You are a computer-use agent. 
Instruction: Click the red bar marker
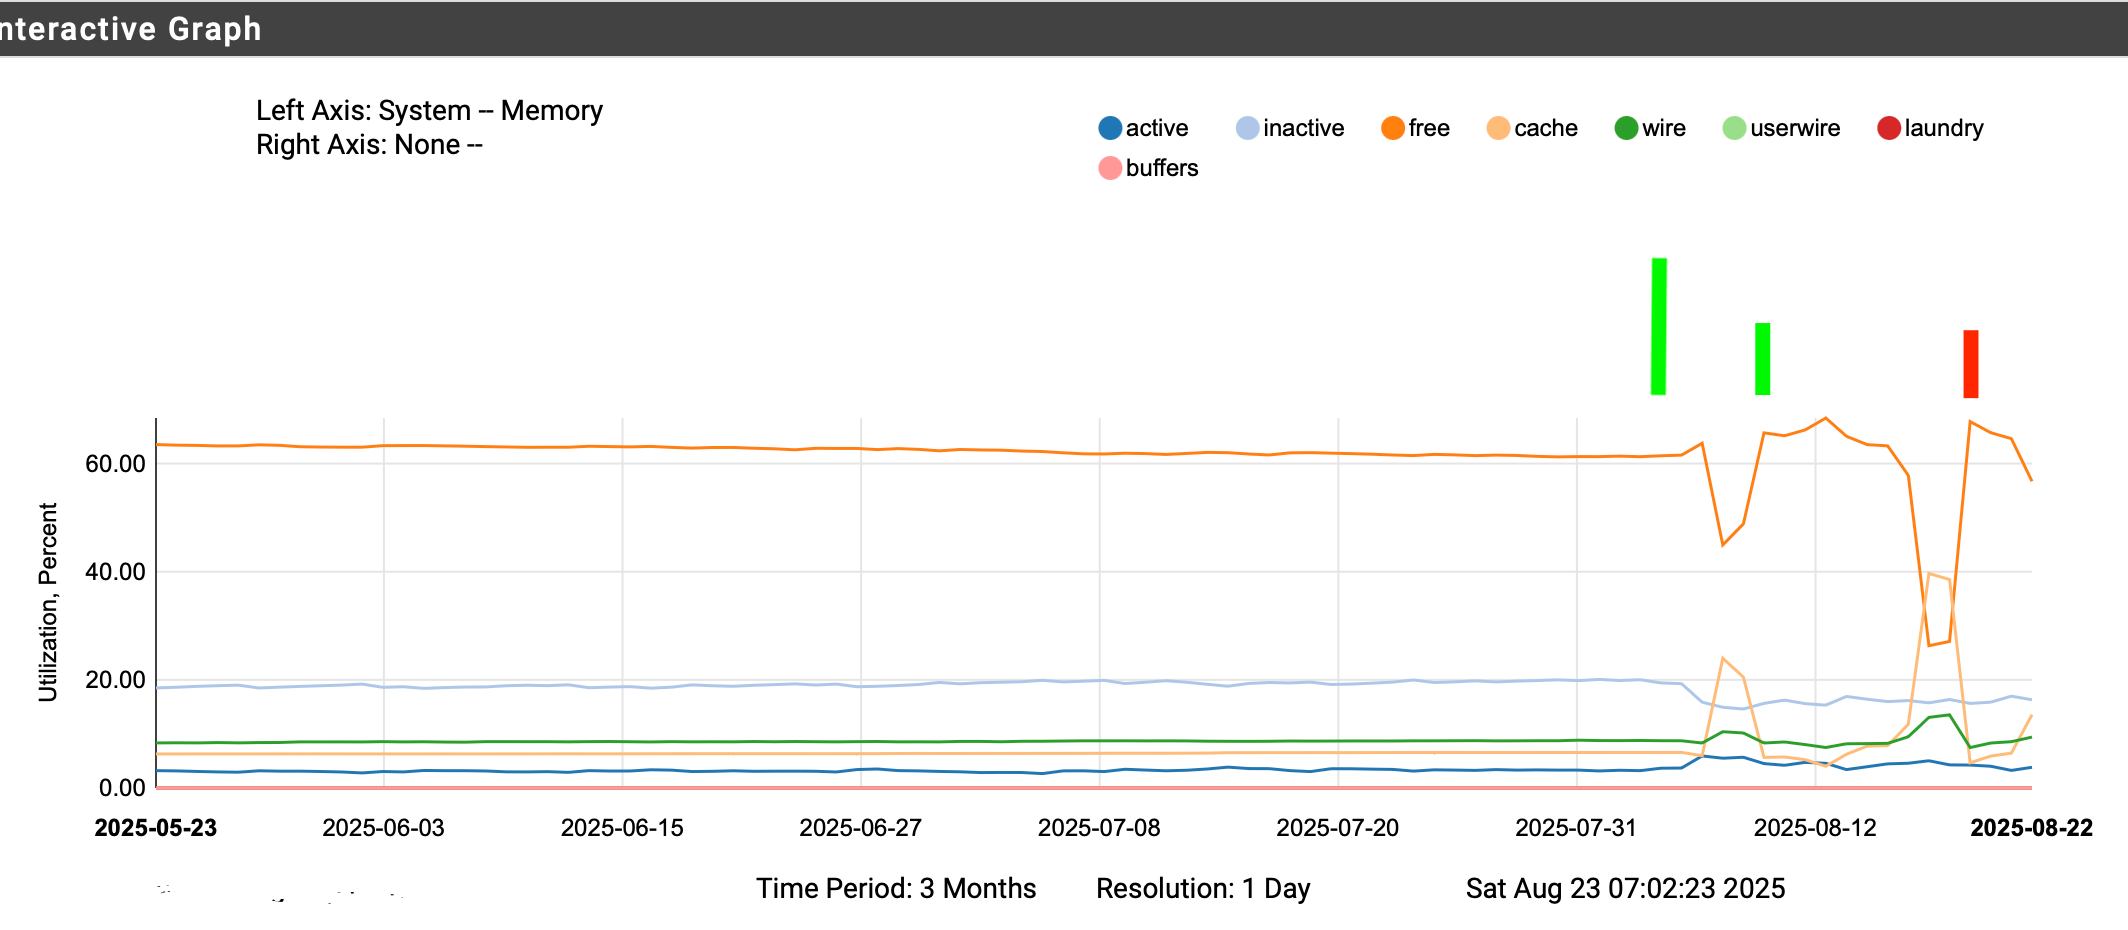(x=1970, y=364)
